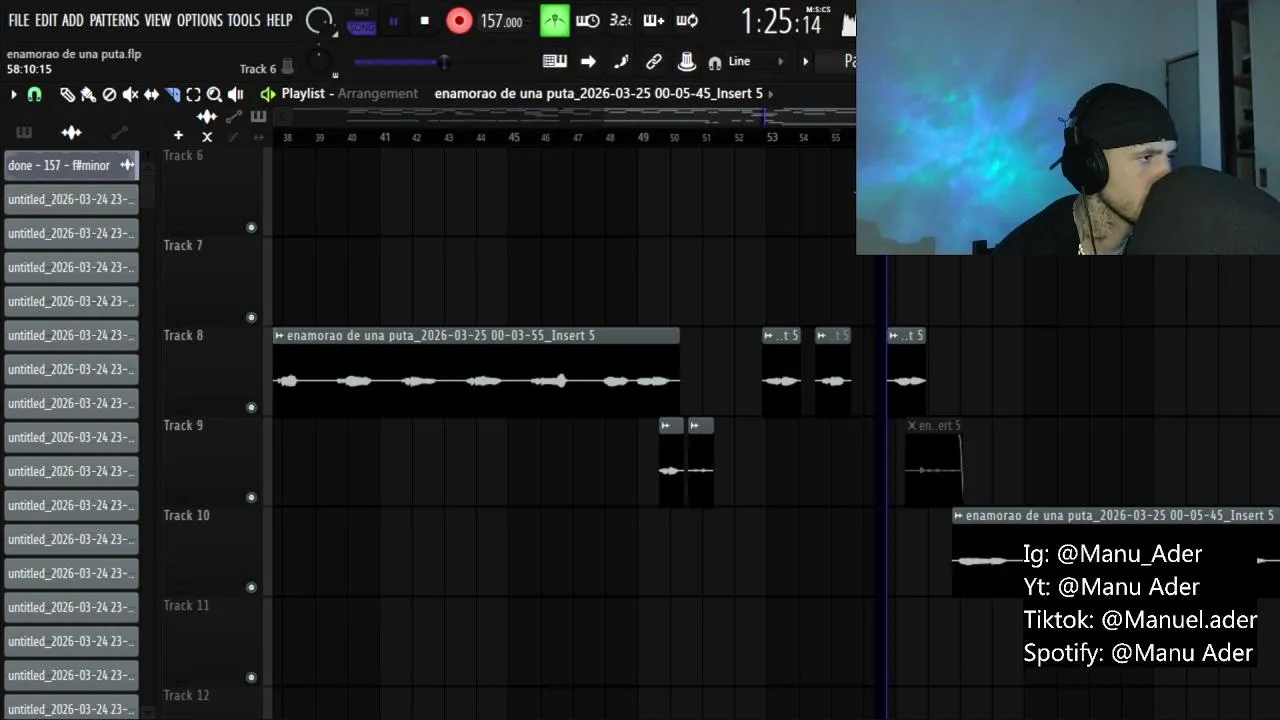Screen dimensions: 1280x720
Task: Open the ADD menu
Action: [x=73, y=20]
